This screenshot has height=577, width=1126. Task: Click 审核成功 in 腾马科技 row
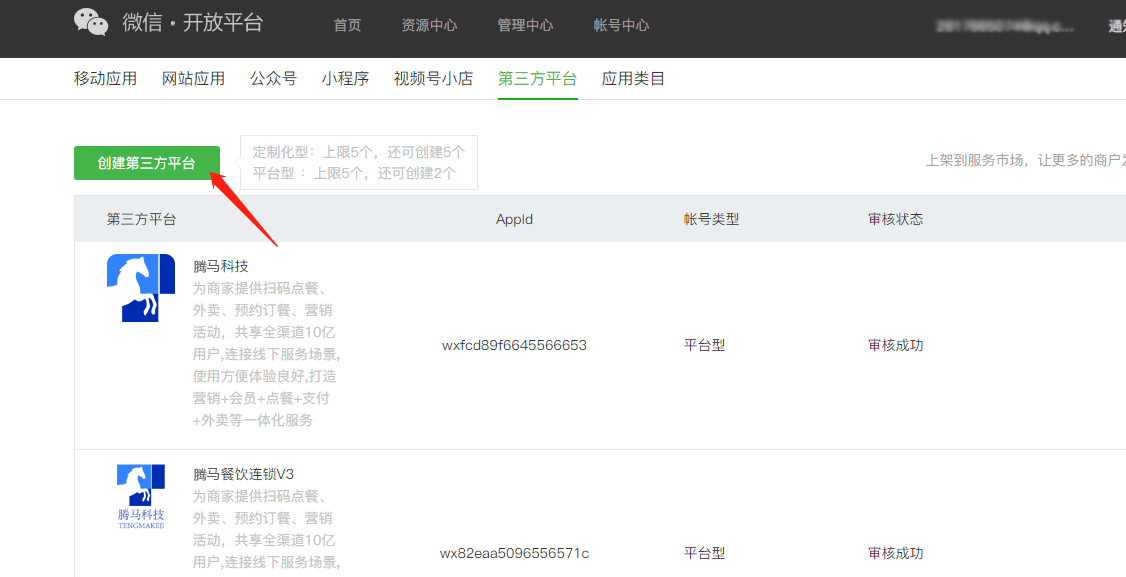(895, 346)
